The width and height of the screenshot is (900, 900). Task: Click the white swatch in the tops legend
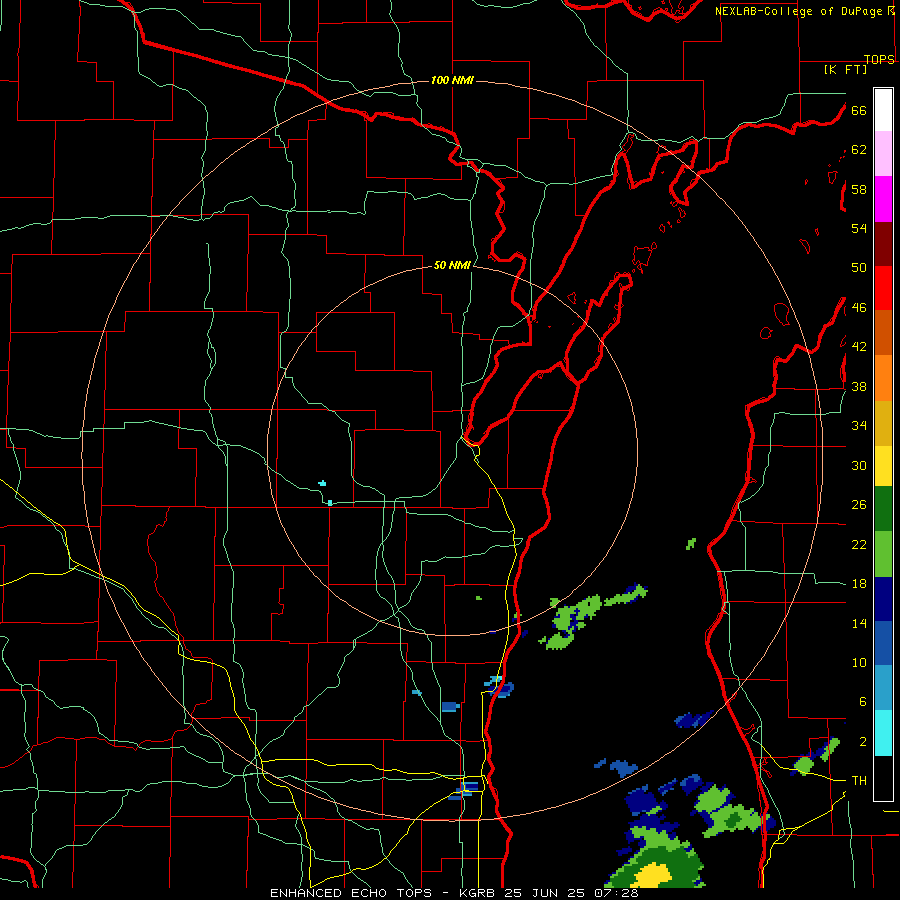[x=883, y=110]
